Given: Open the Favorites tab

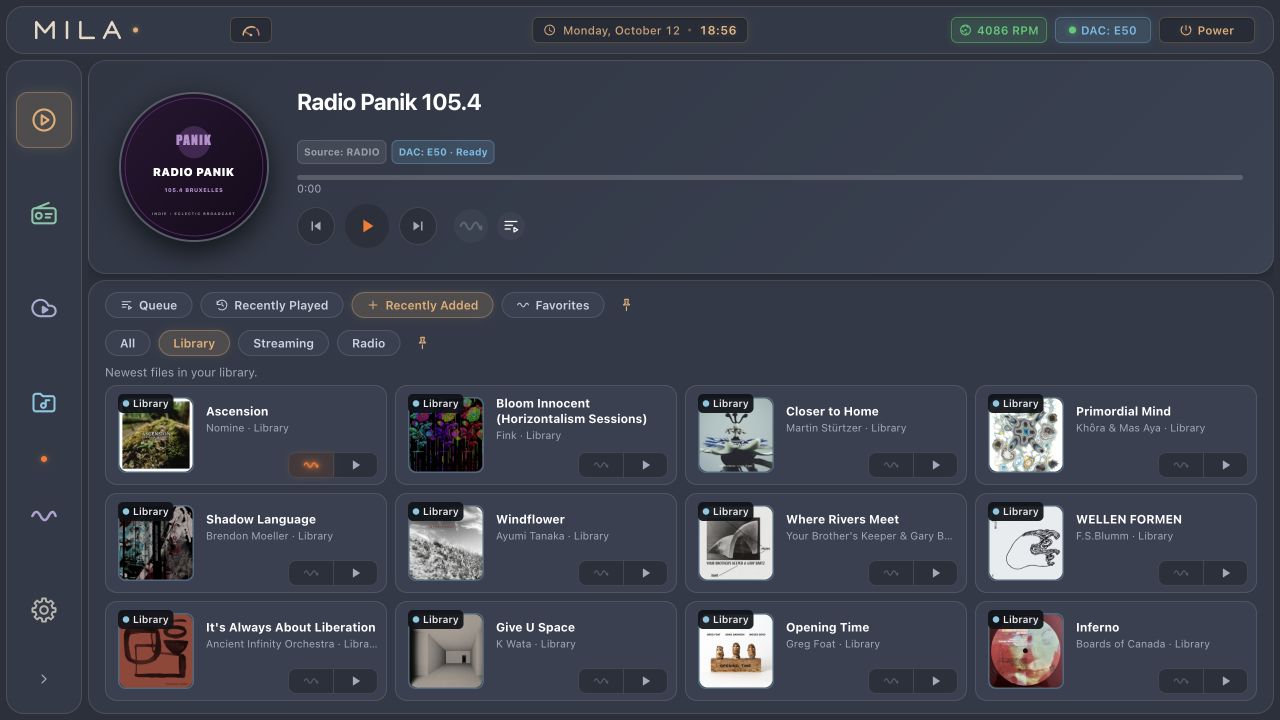Looking at the screenshot, I should (x=553, y=305).
